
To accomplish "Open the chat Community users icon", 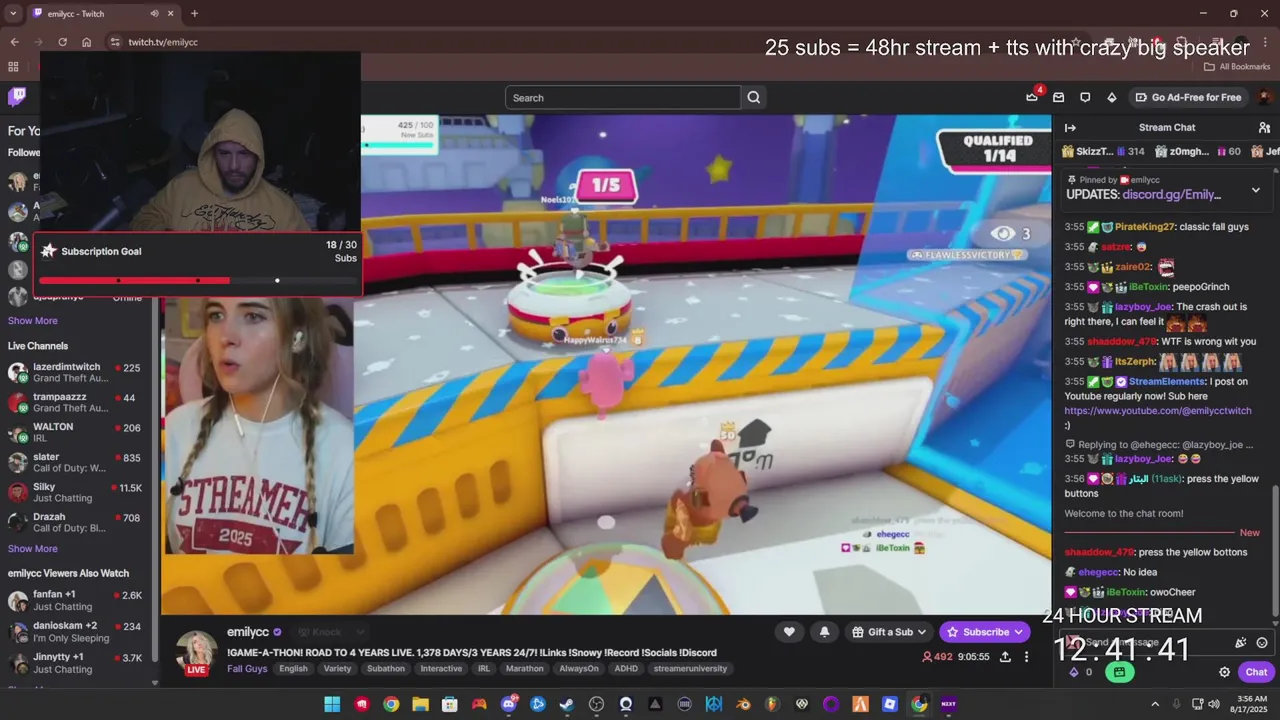I will pos(1264,127).
